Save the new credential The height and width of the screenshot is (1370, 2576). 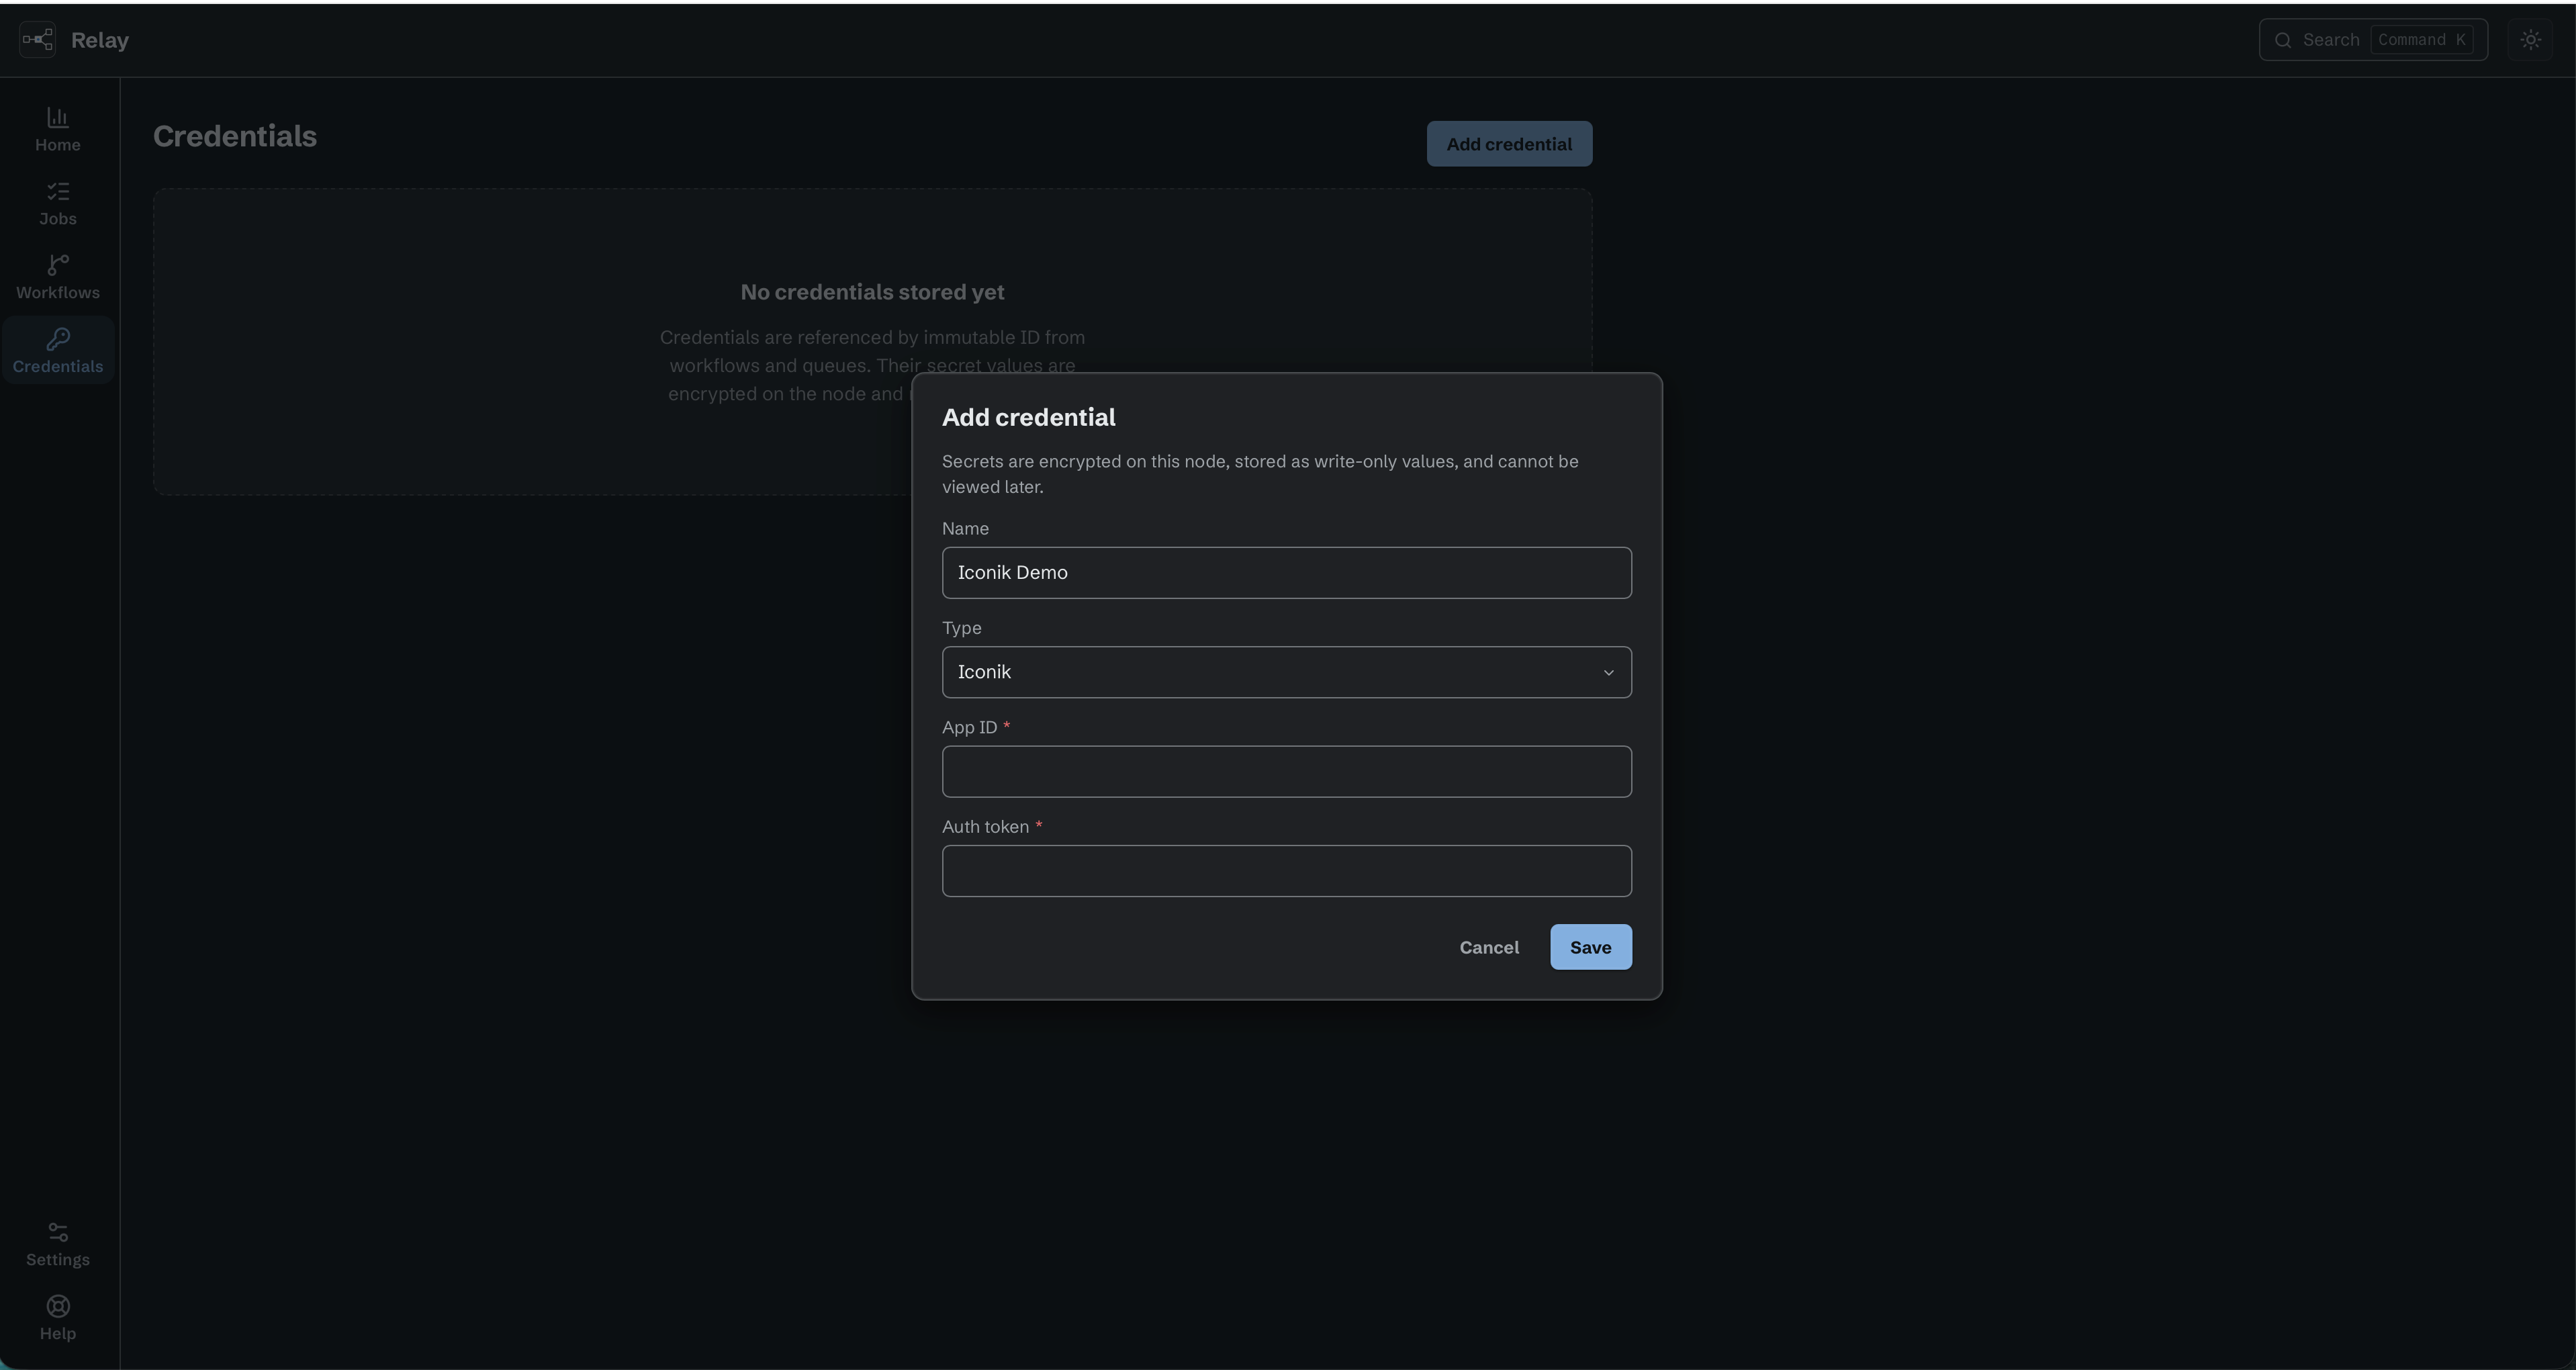click(1591, 947)
